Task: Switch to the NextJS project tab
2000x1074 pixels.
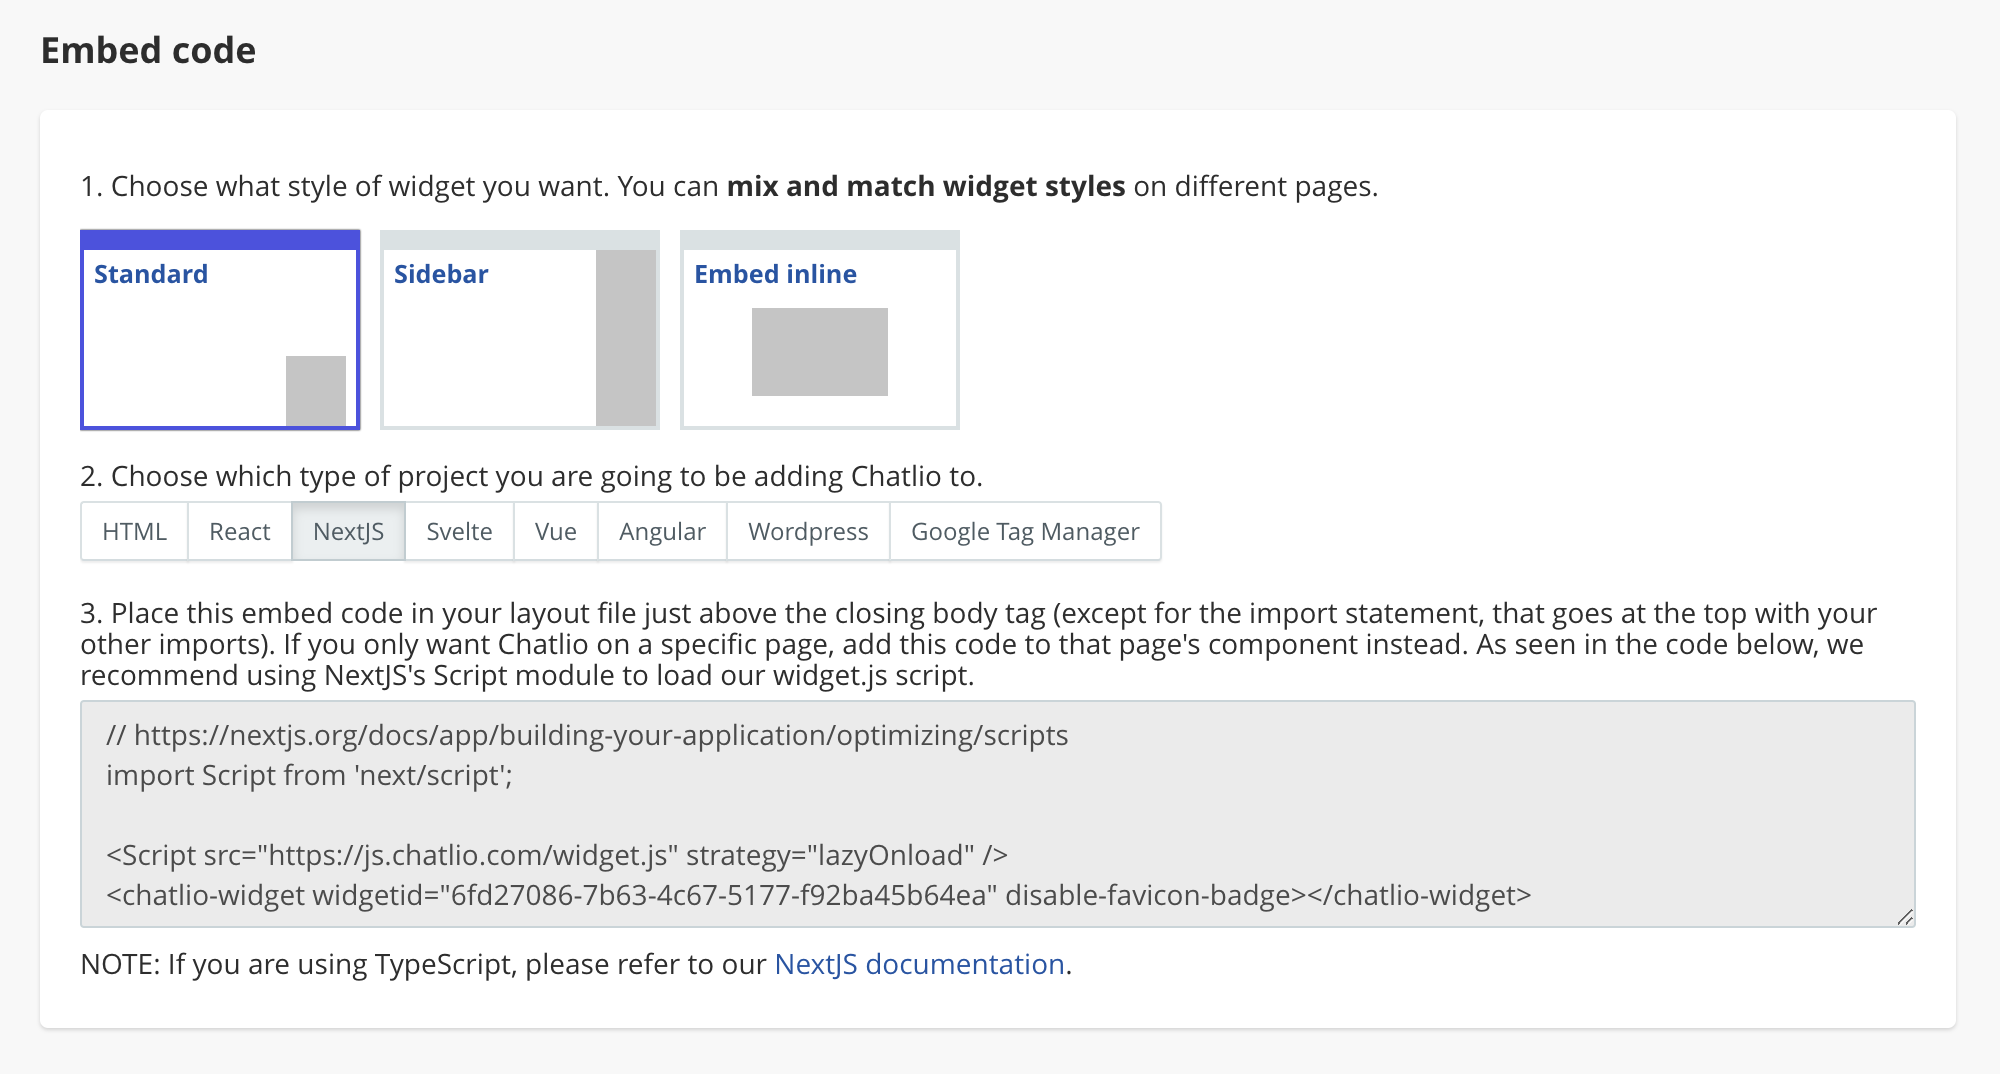Action: click(348, 531)
